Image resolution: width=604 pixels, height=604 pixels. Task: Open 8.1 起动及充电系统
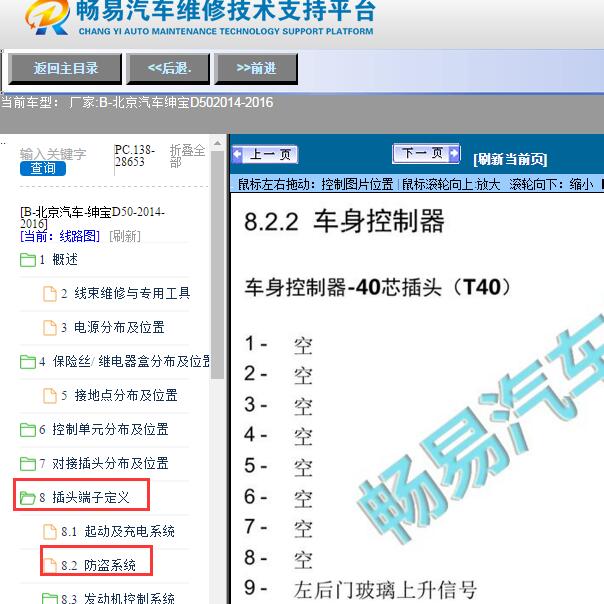point(117,532)
